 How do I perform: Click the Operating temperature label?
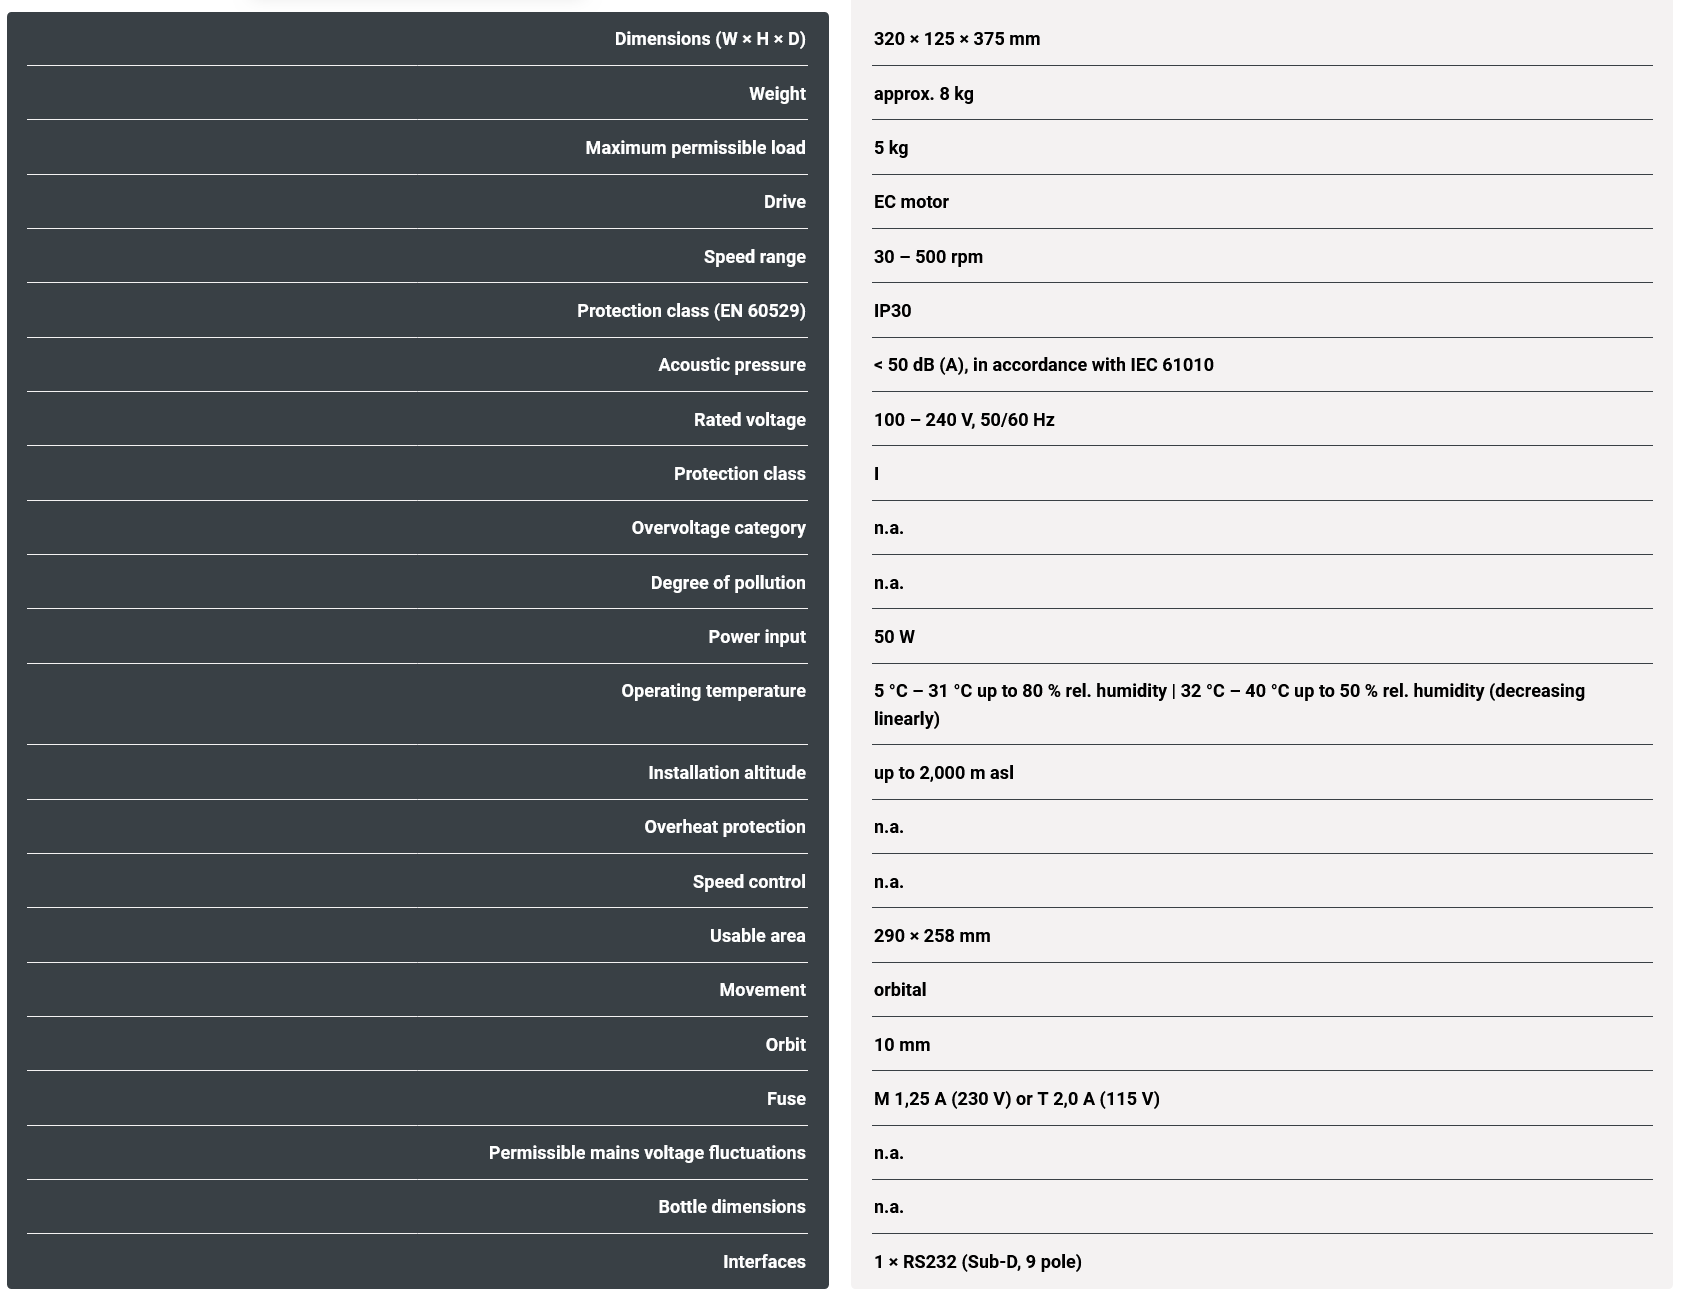(x=713, y=691)
